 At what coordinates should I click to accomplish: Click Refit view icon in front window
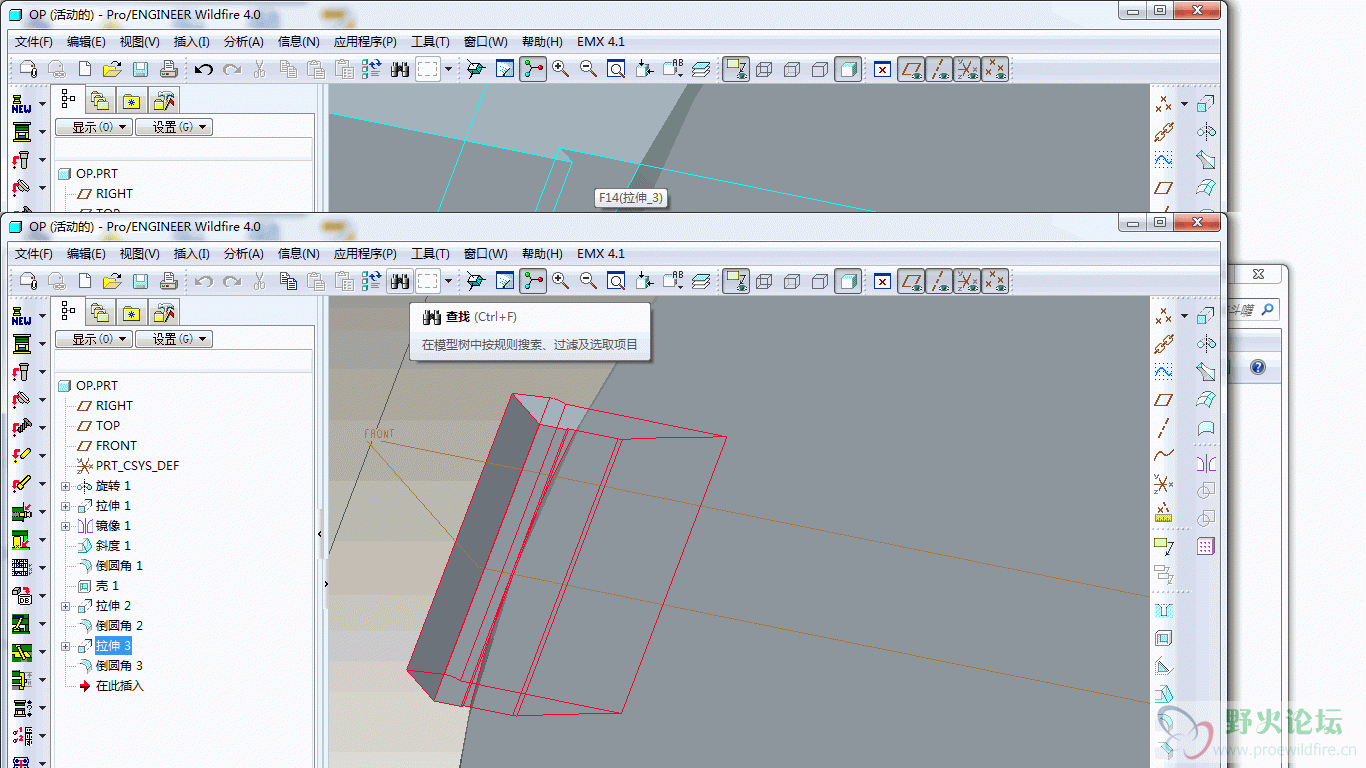click(x=616, y=282)
